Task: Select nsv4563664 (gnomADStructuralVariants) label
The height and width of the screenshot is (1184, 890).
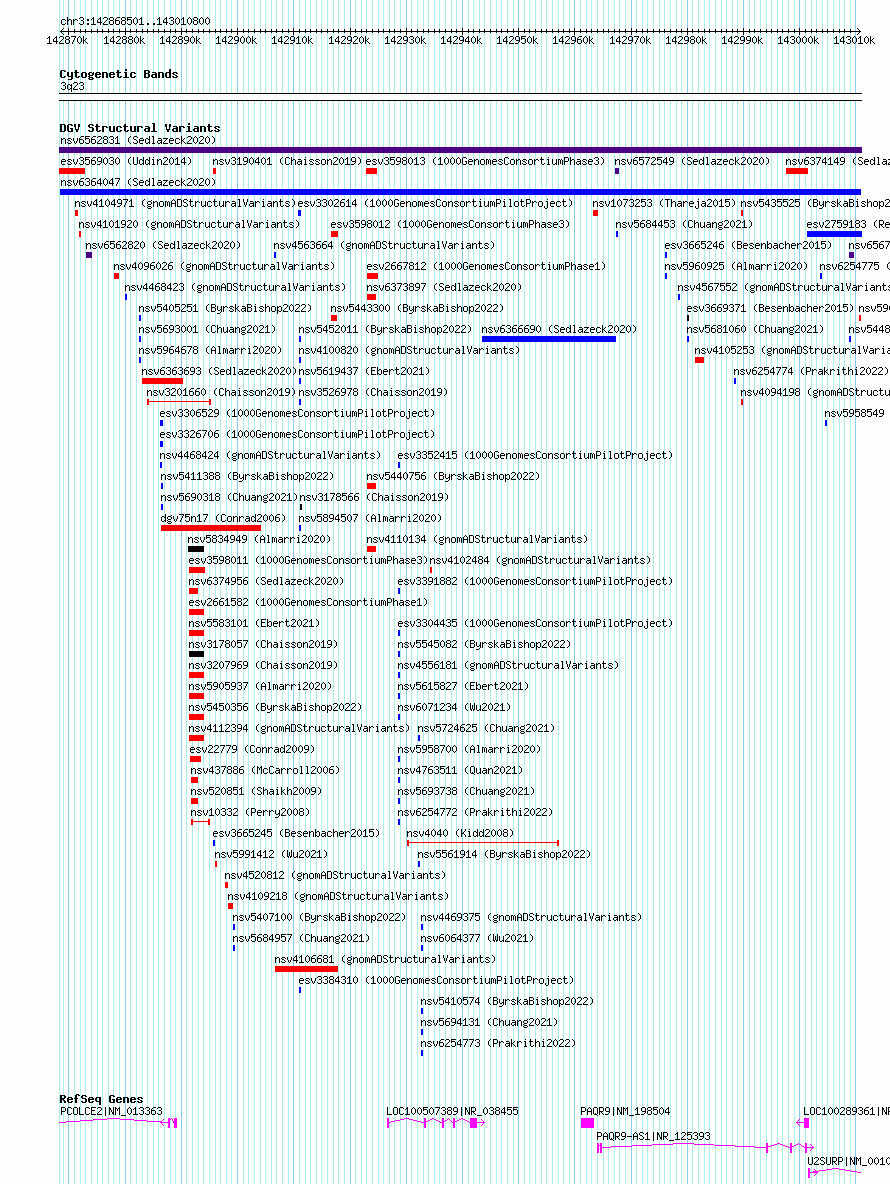Action: [384, 245]
